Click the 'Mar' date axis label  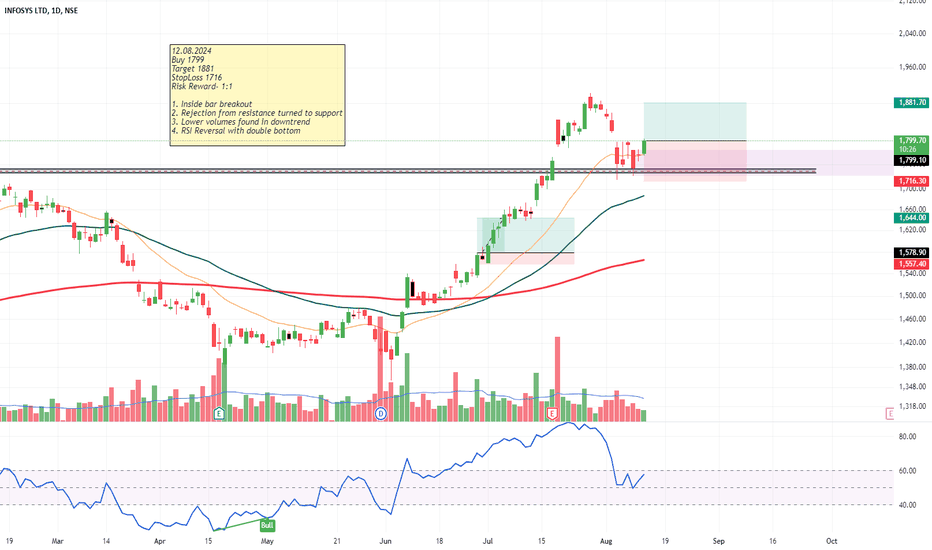(58, 541)
